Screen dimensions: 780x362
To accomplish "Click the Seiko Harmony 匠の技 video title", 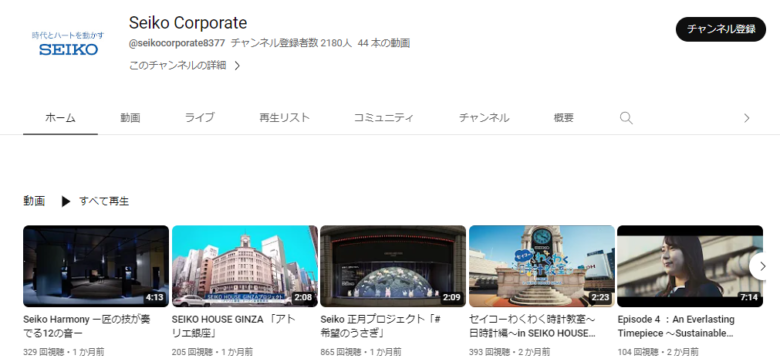I will 87,326.
